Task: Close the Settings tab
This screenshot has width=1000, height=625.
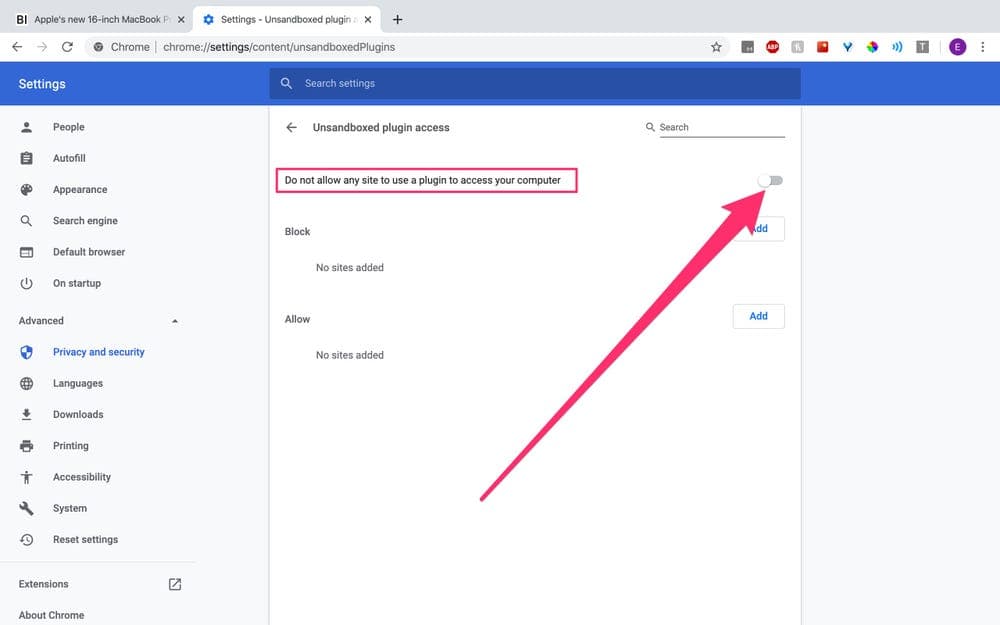Action: click(368, 20)
